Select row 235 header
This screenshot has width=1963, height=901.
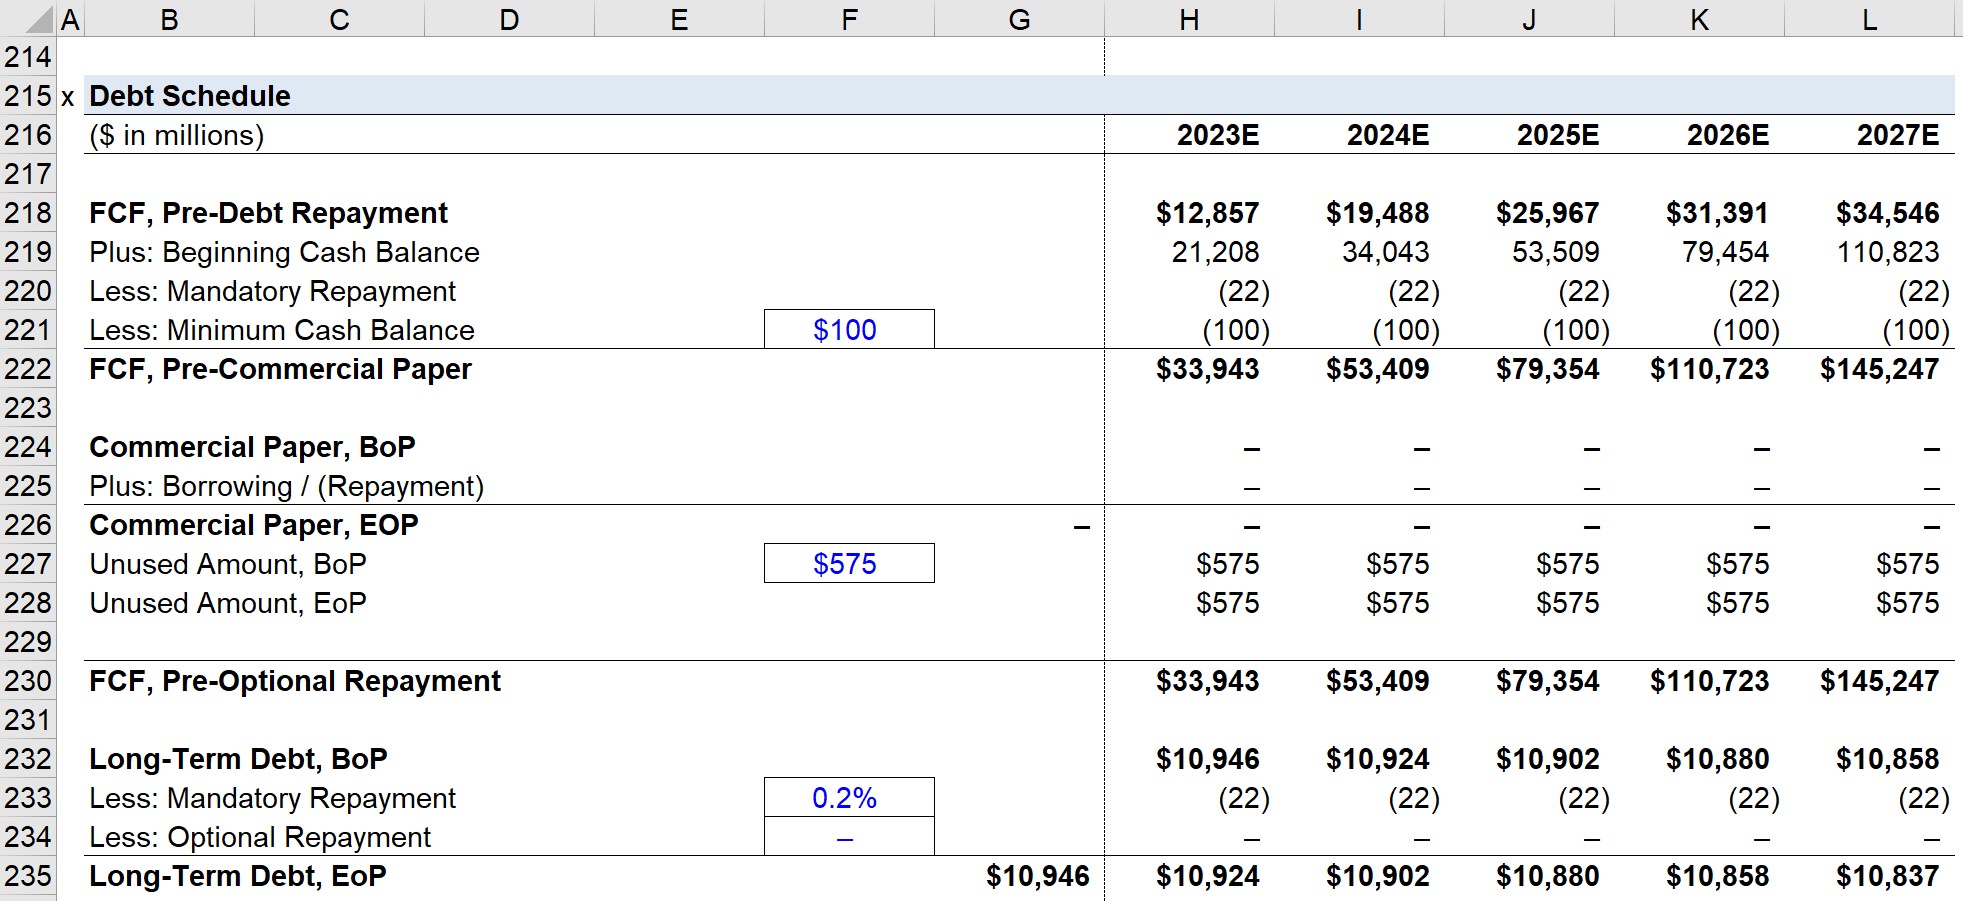pos(28,876)
